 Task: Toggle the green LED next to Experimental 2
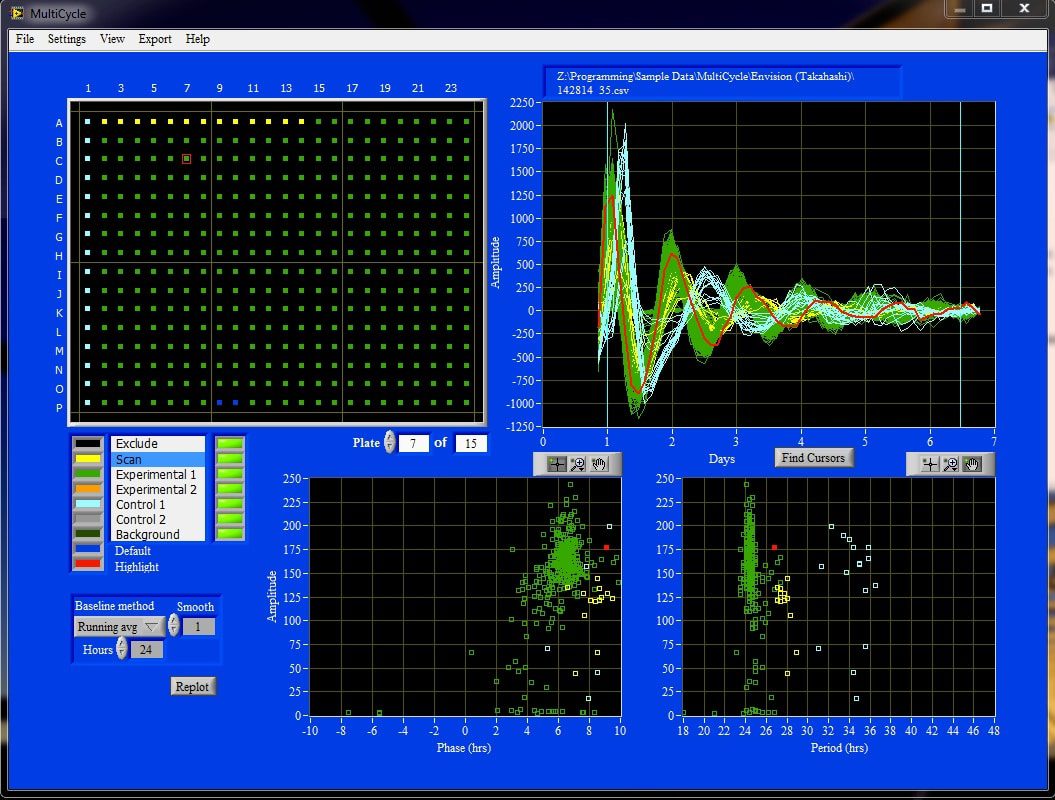tap(227, 489)
